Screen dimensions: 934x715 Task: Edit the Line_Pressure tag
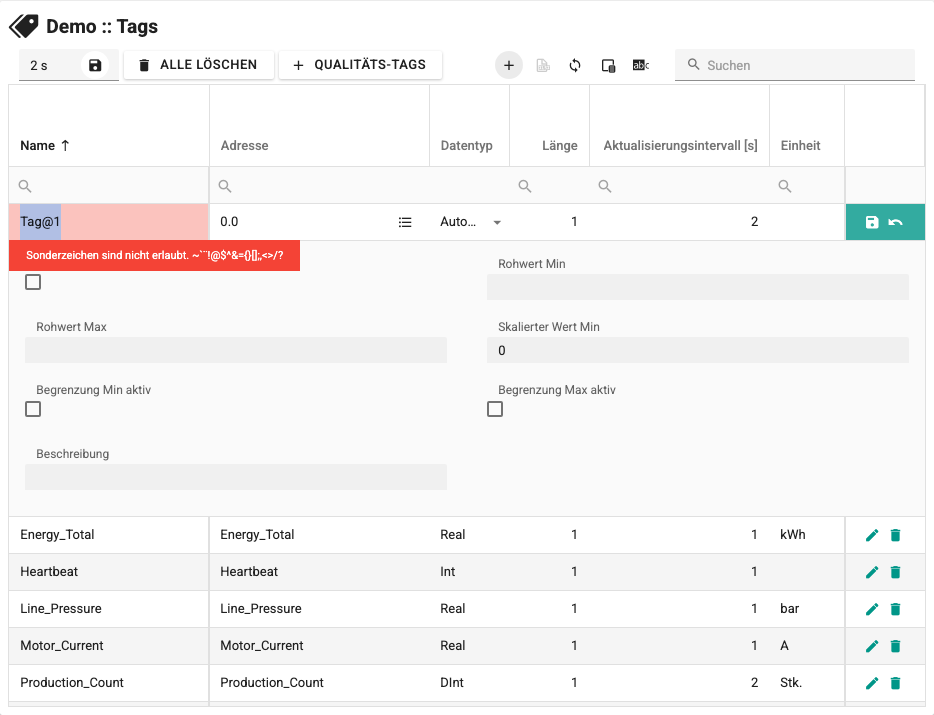[x=872, y=609]
